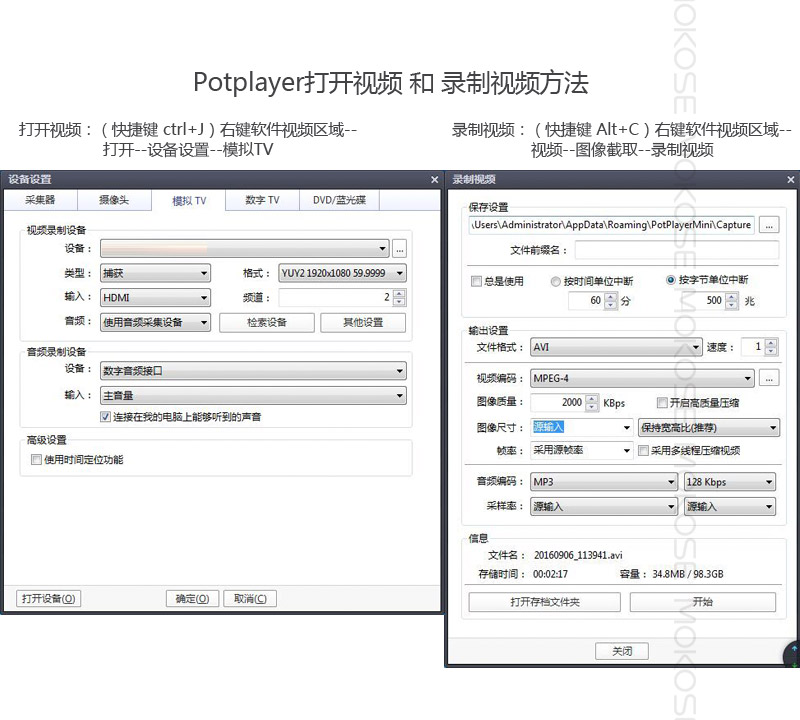Open the 输入 HDMI dropdown
The height and width of the screenshot is (720, 800).
155,297
